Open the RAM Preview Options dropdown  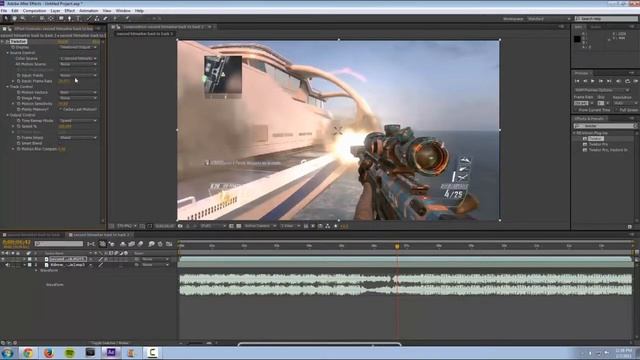(x=602, y=90)
